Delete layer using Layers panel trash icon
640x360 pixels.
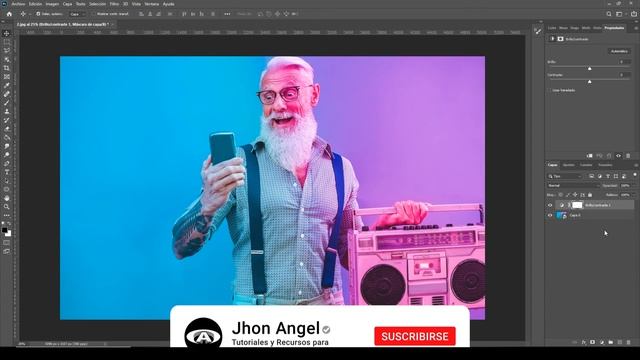629,342
